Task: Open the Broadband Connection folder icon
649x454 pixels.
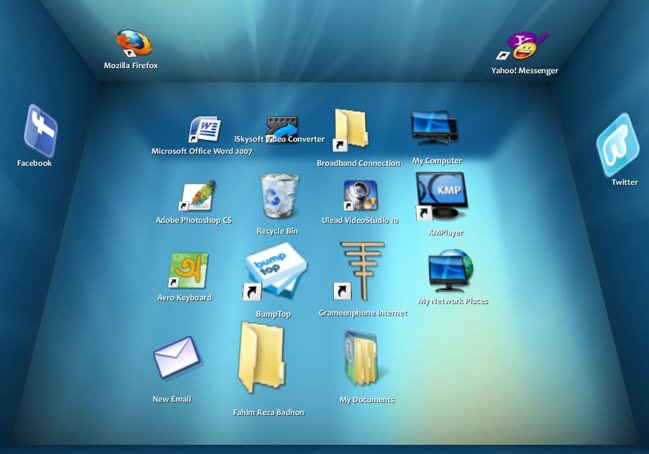Action: [350, 130]
